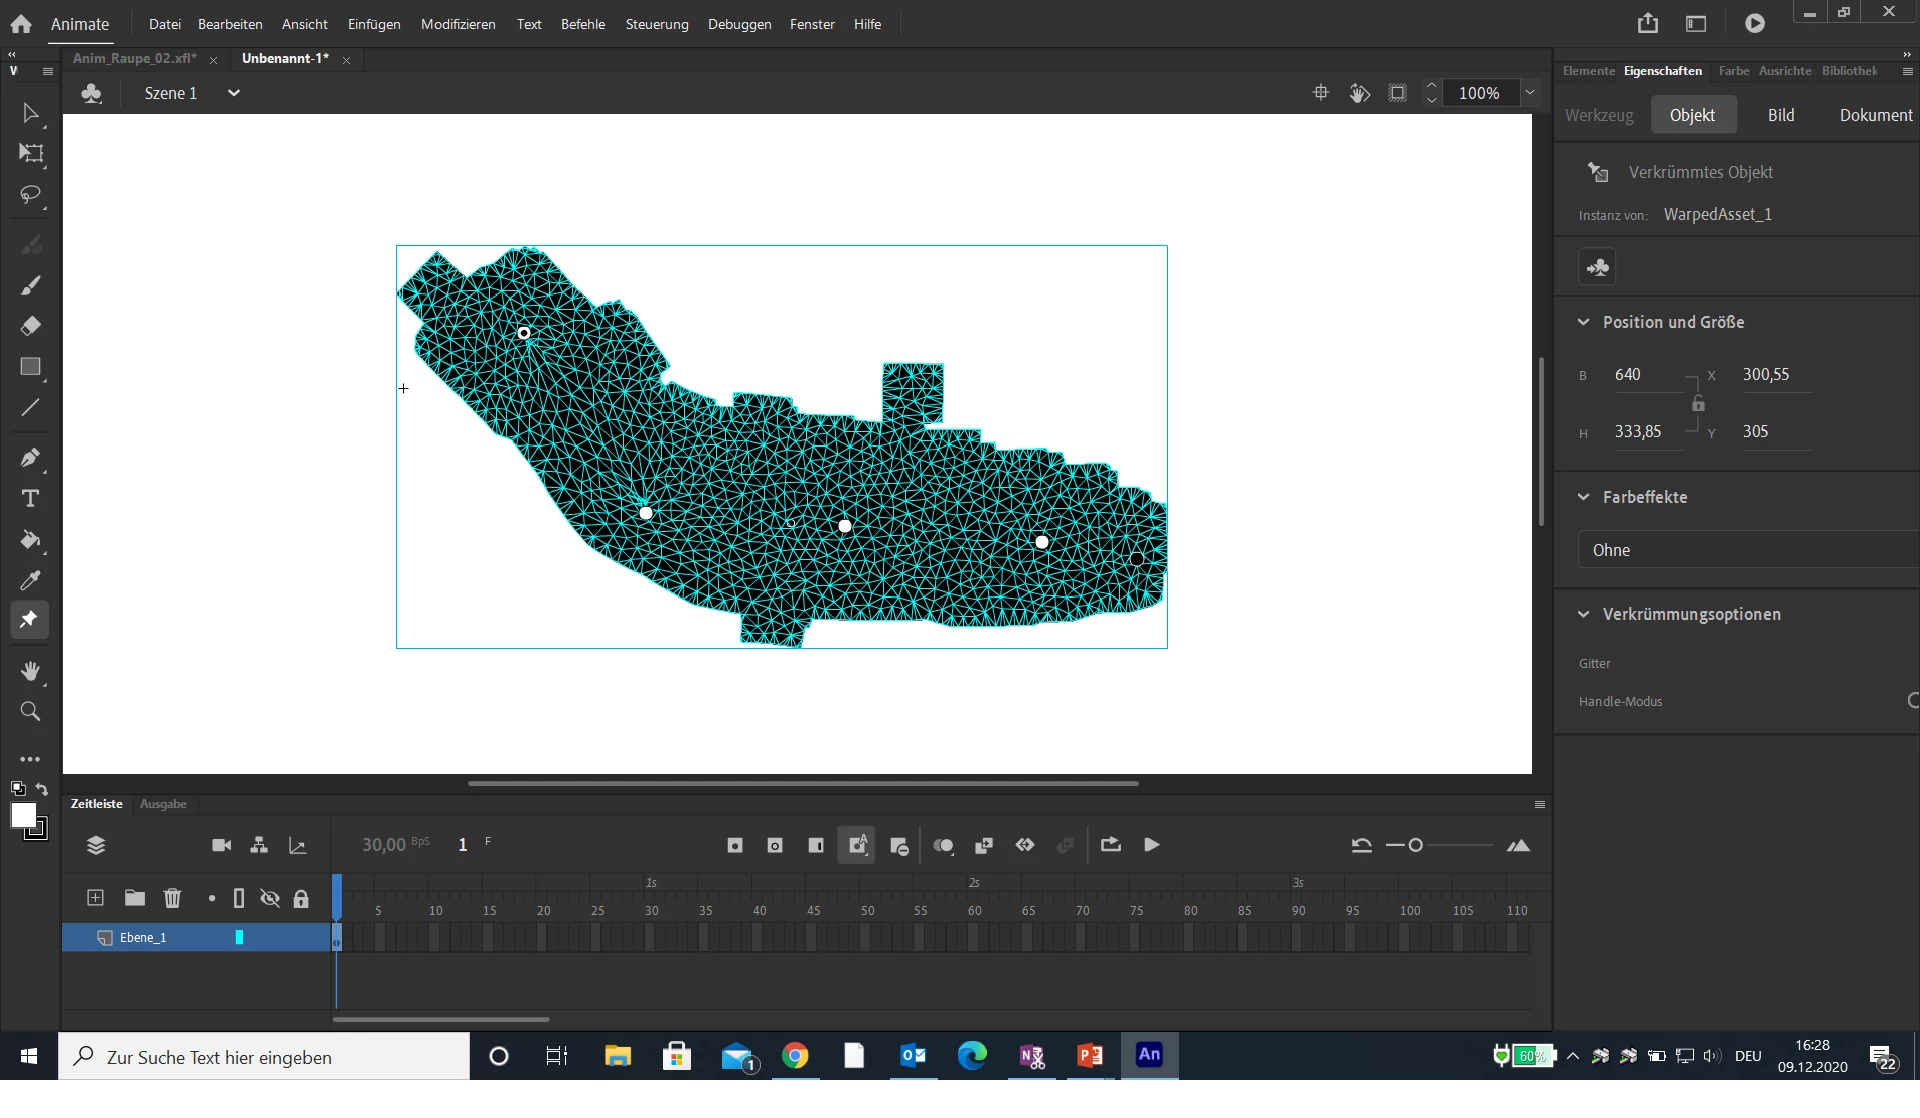Select the Paint Bucket tool
Screen dimensions: 1920x1118
point(30,540)
